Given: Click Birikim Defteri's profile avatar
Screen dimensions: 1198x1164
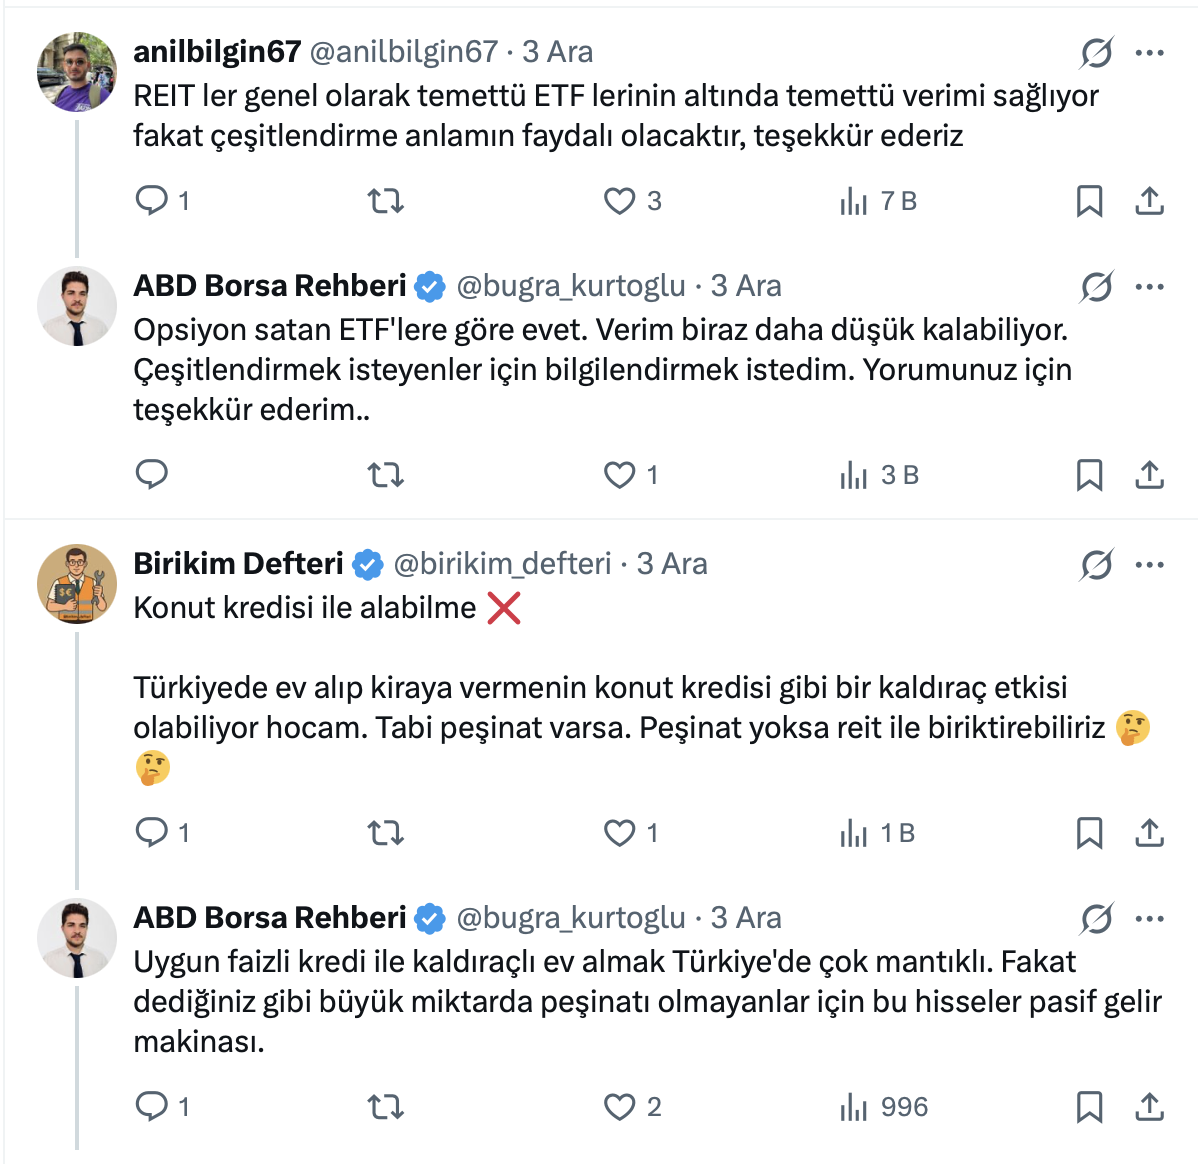Looking at the screenshot, I should click(x=77, y=584).
